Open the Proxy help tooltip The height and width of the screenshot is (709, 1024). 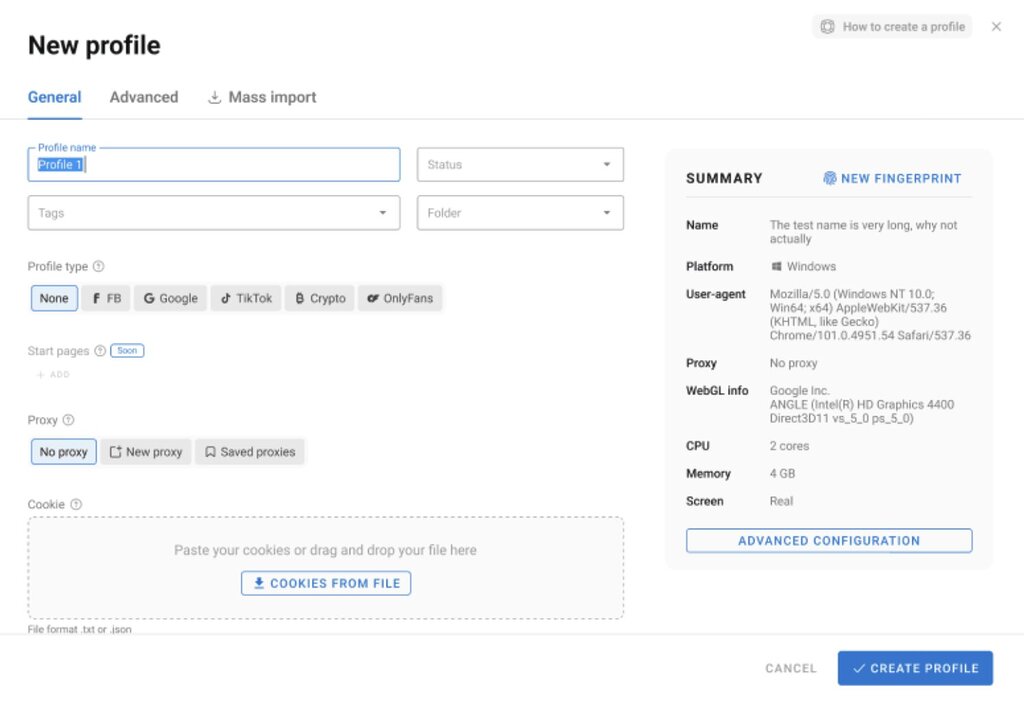click(67, 420)
